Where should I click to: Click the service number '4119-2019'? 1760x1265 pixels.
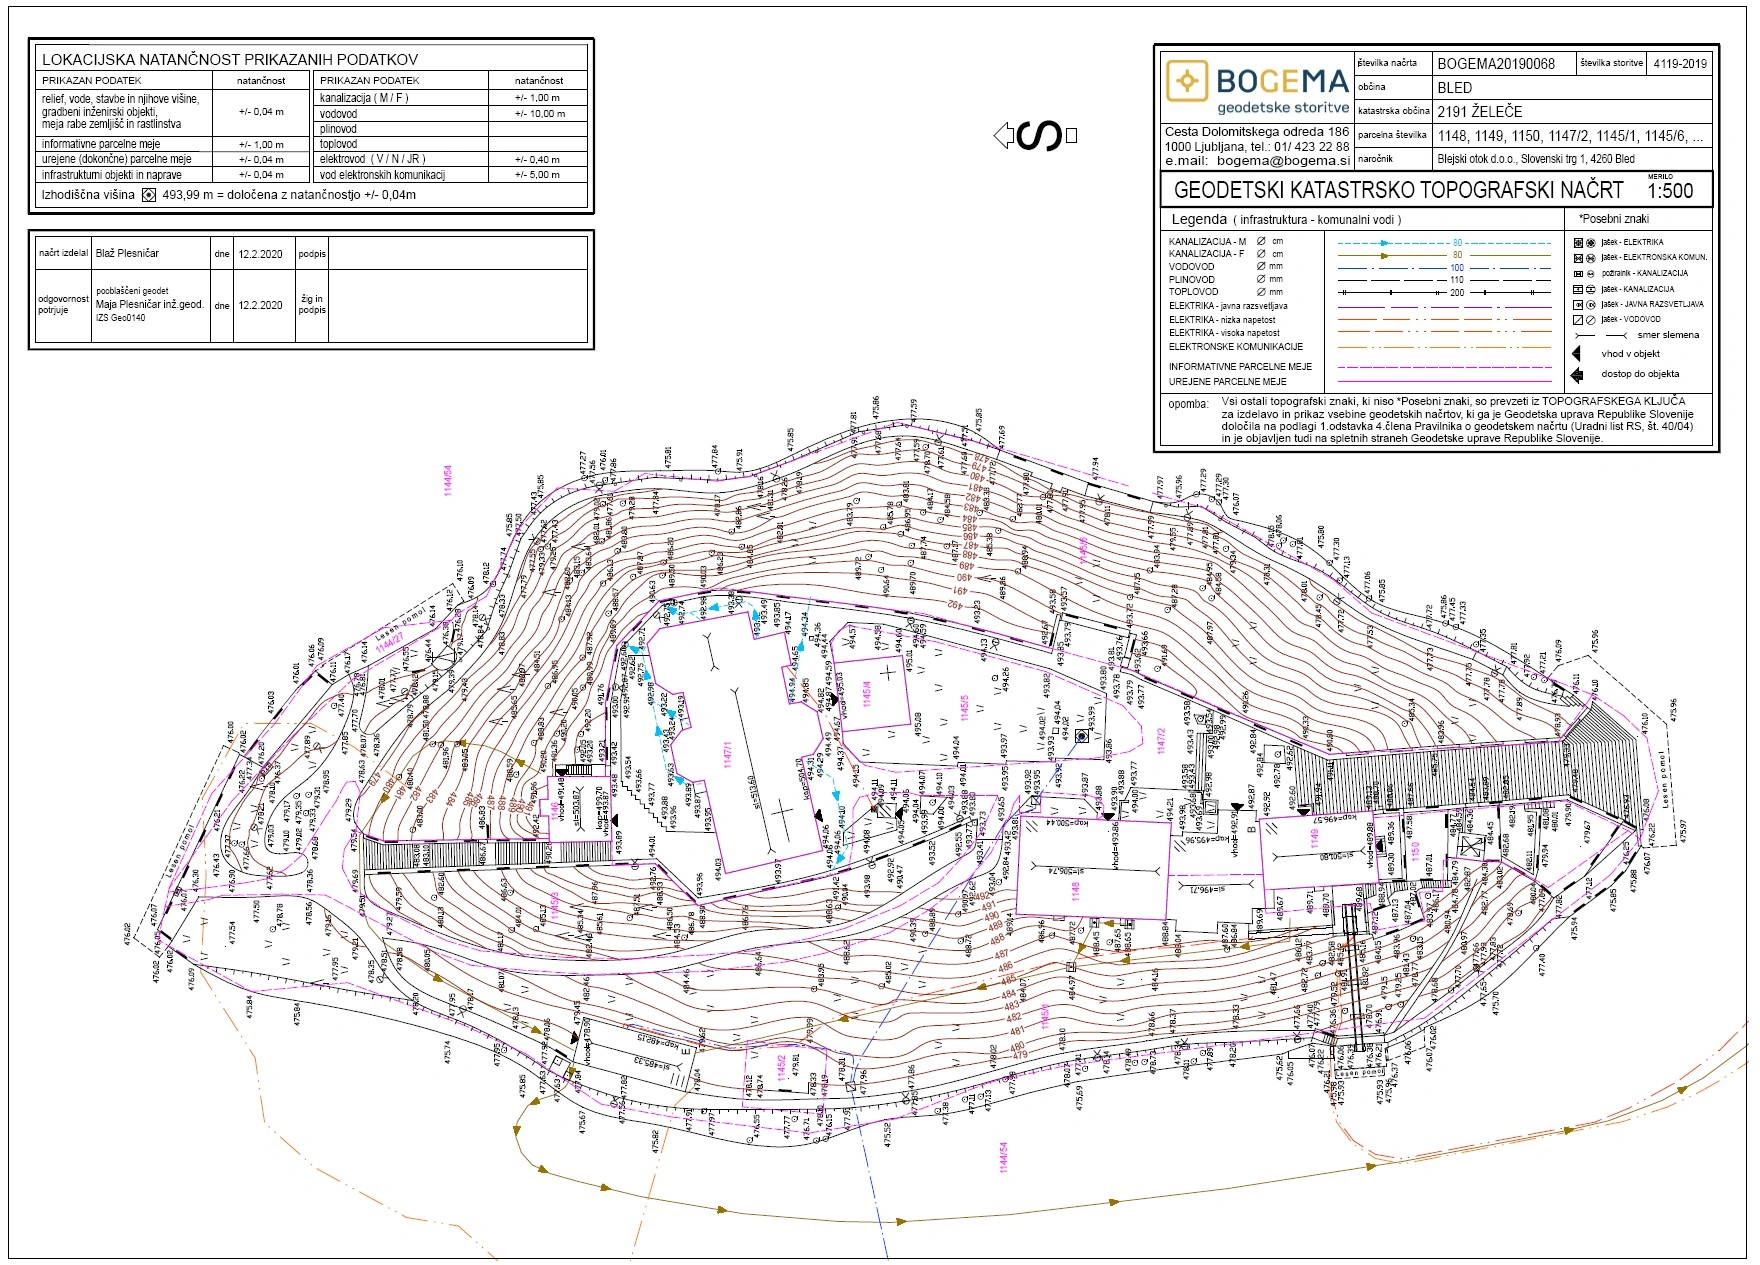(x=1680, y=64)
